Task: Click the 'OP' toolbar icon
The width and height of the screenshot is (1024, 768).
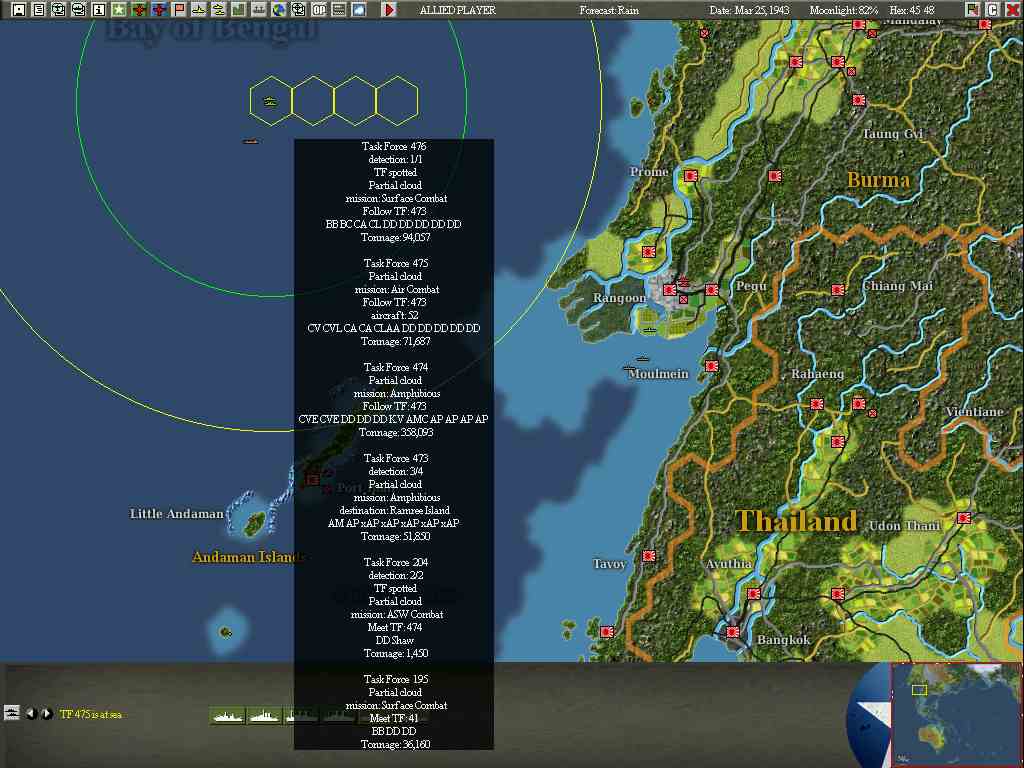Action: 319,10
